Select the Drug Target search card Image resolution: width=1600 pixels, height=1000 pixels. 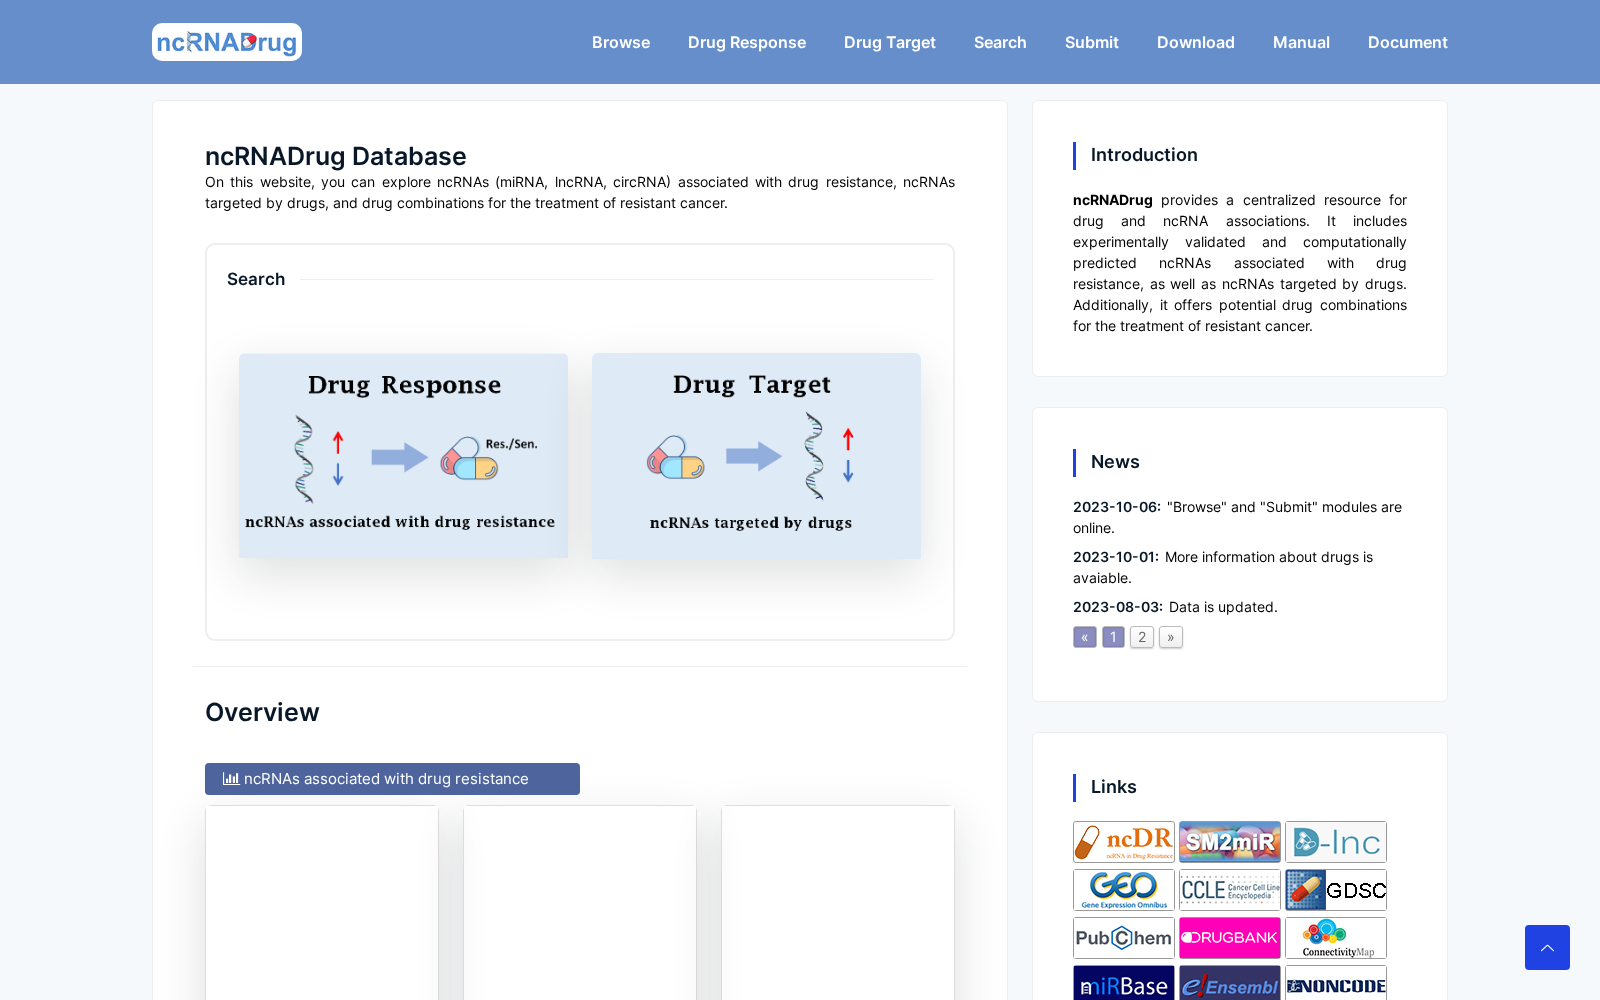(x=756, y=455)
